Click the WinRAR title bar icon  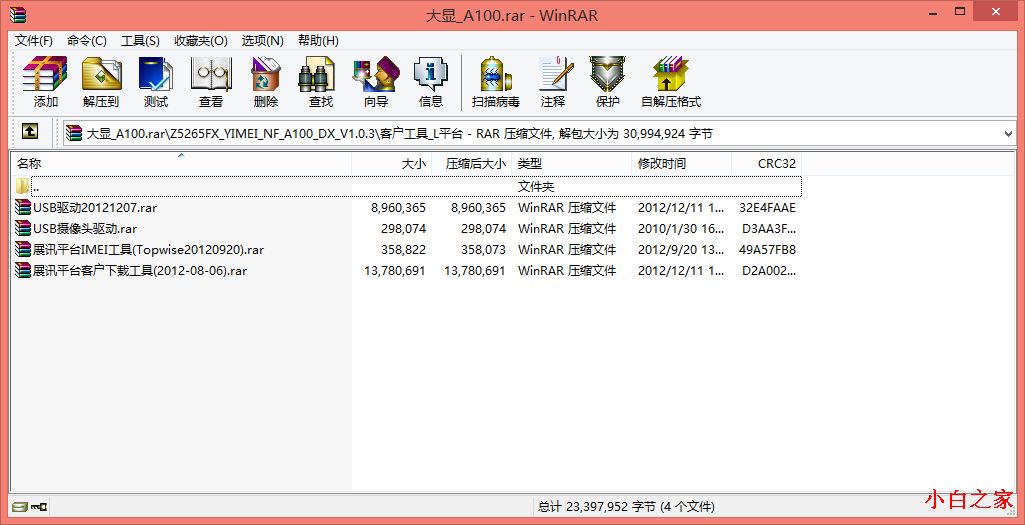[x=18, y=14]
